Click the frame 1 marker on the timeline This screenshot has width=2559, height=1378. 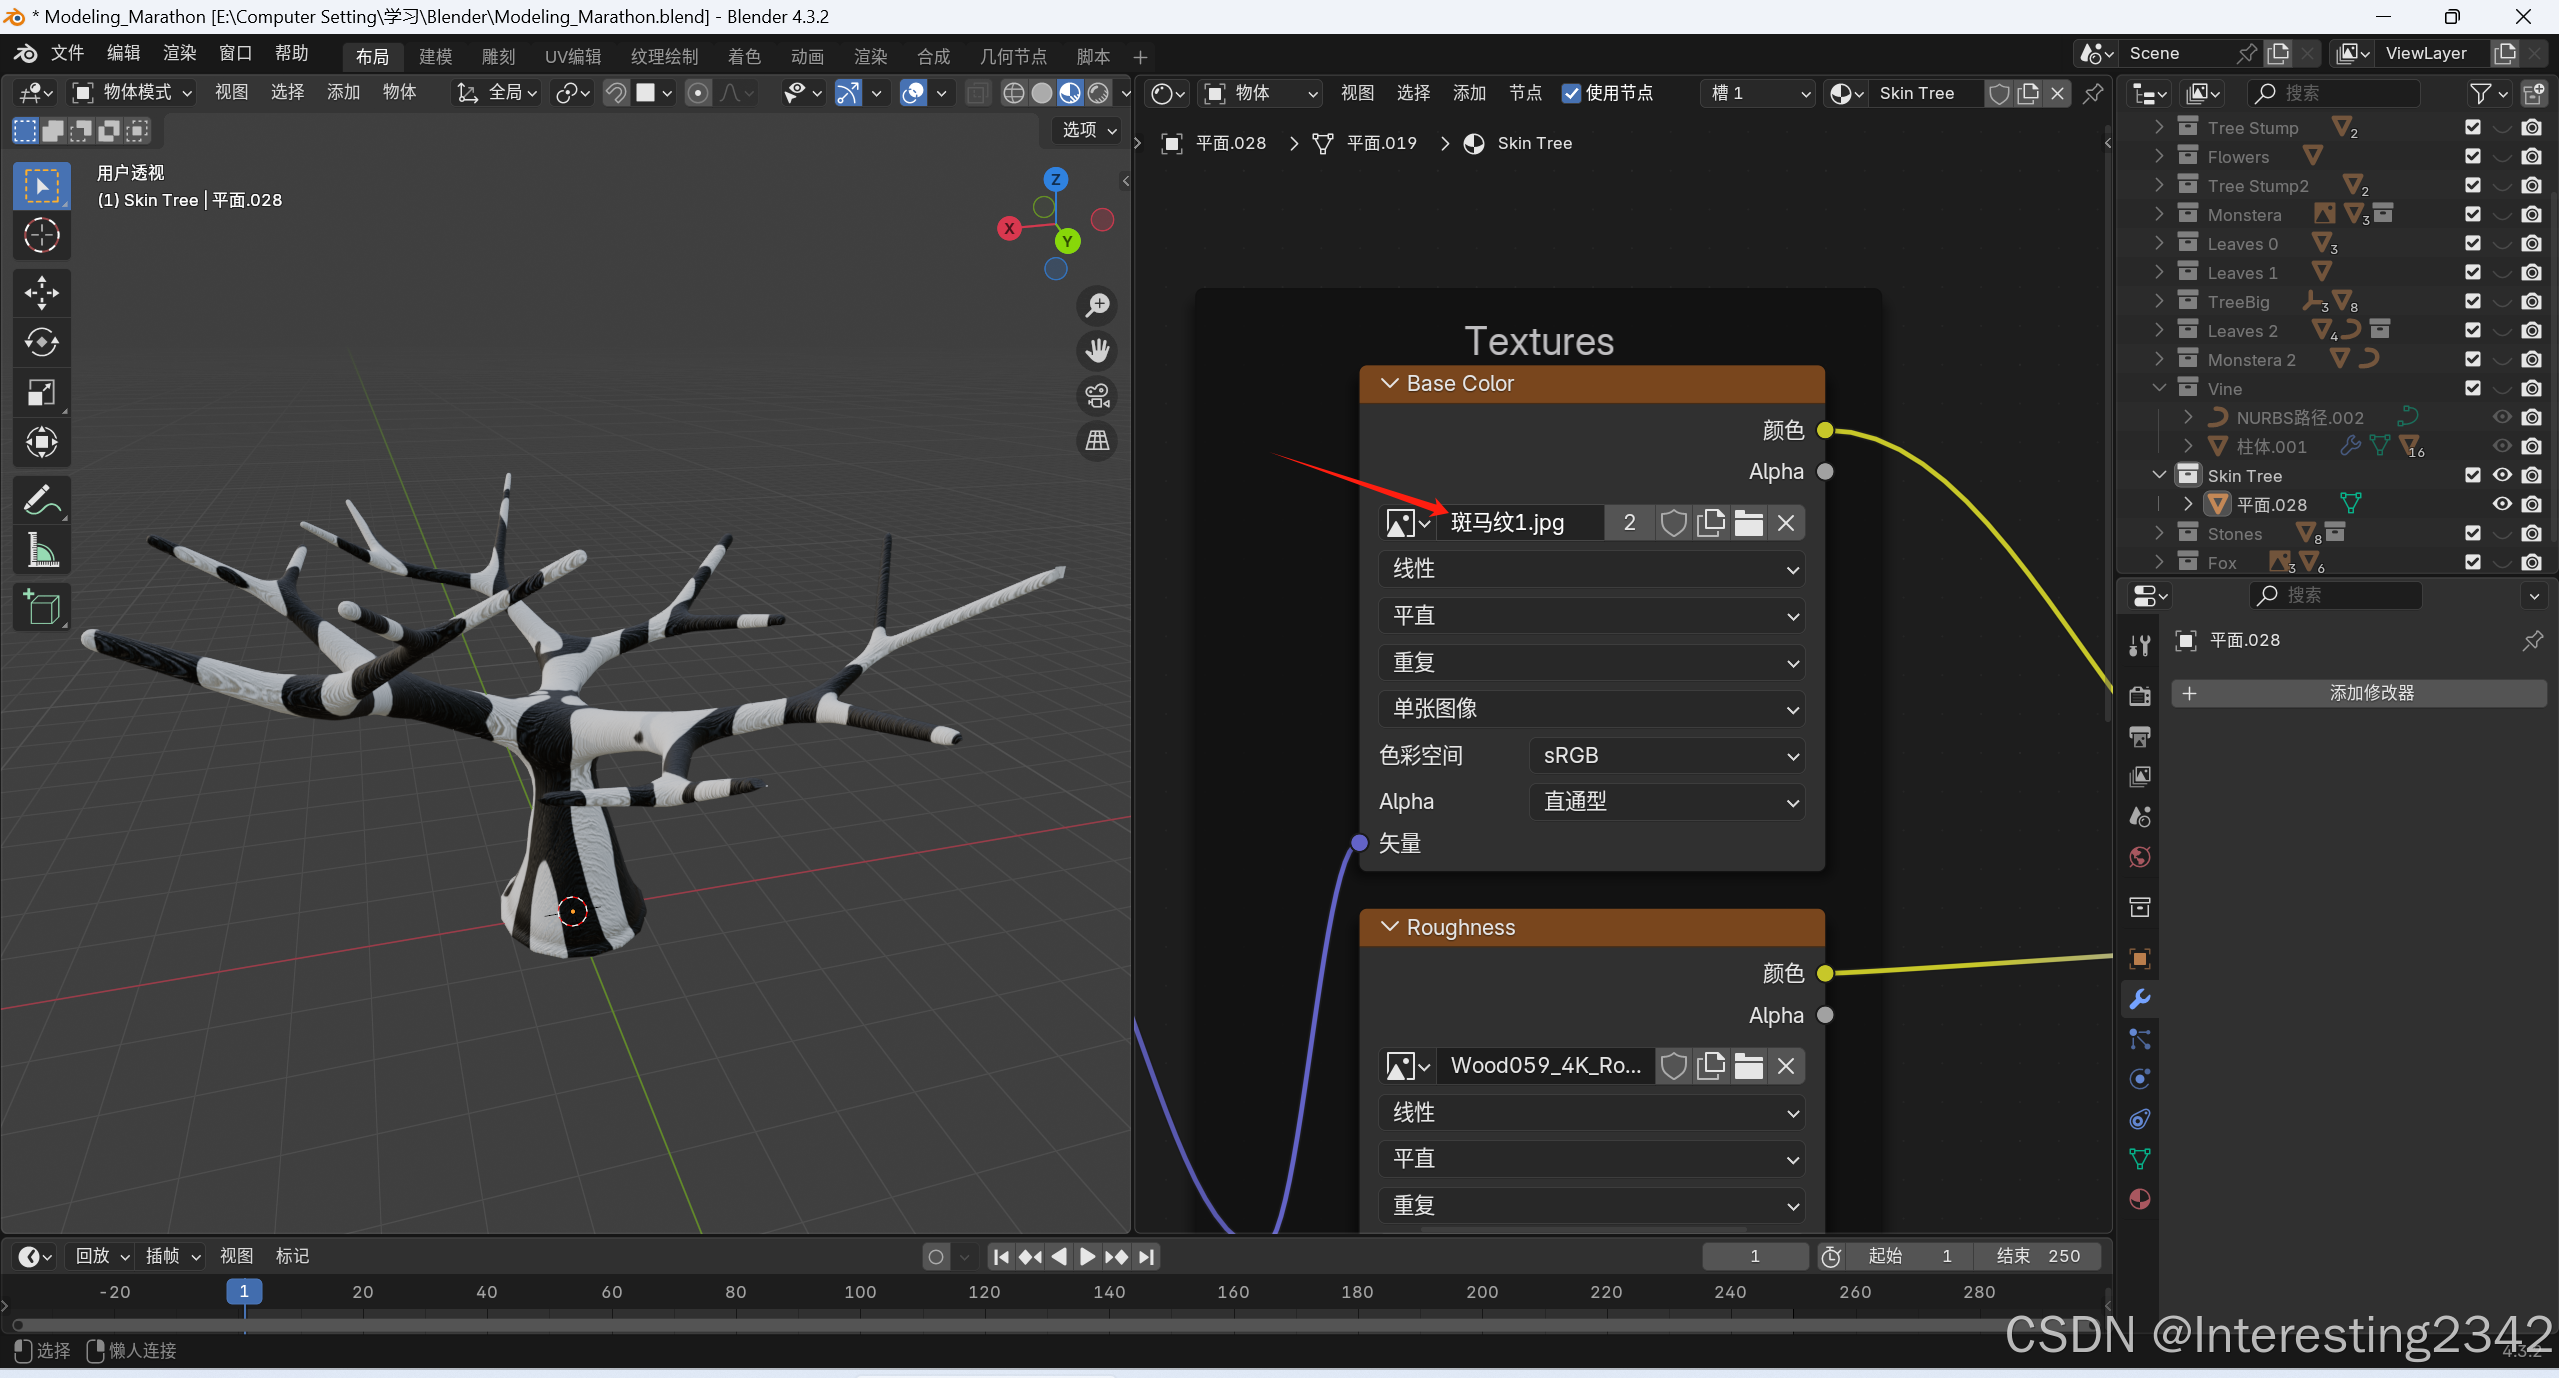click(244, 1292)
